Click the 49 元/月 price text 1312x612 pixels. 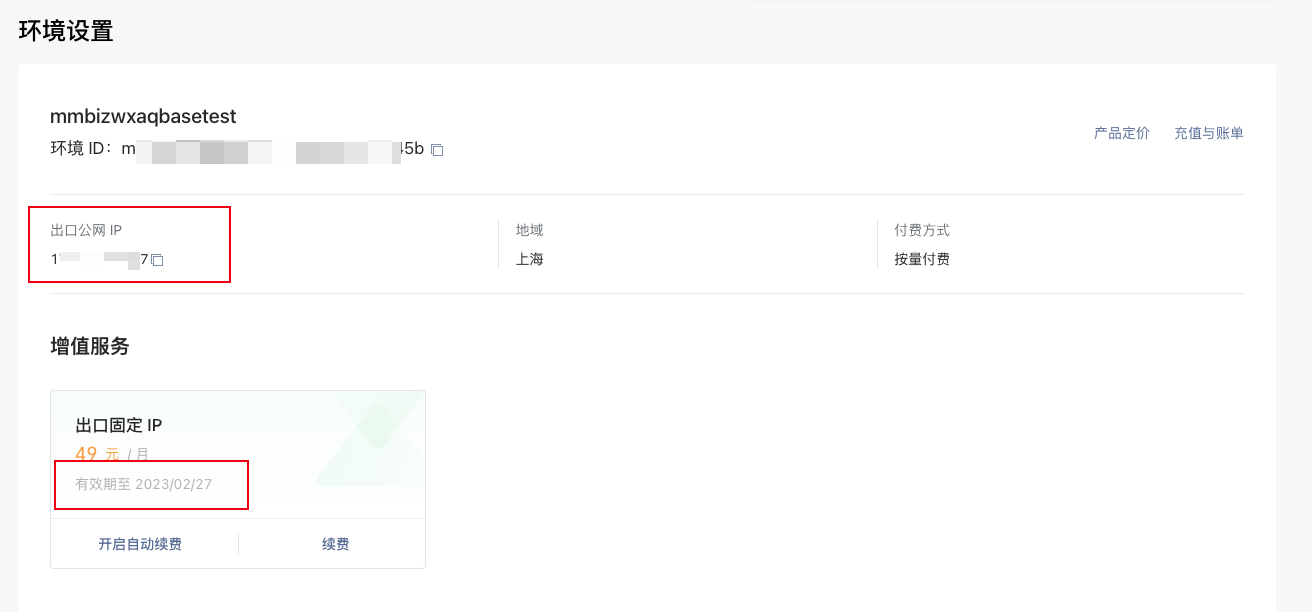[x=112, y=454]
